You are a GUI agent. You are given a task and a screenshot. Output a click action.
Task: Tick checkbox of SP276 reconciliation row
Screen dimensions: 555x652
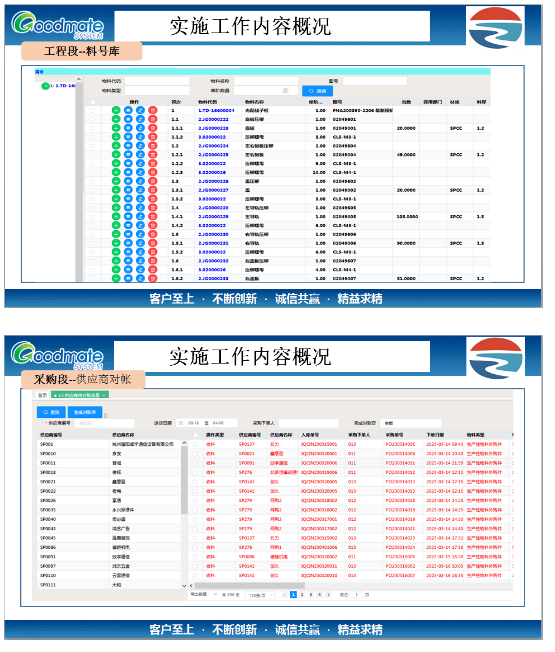(195, 472)
